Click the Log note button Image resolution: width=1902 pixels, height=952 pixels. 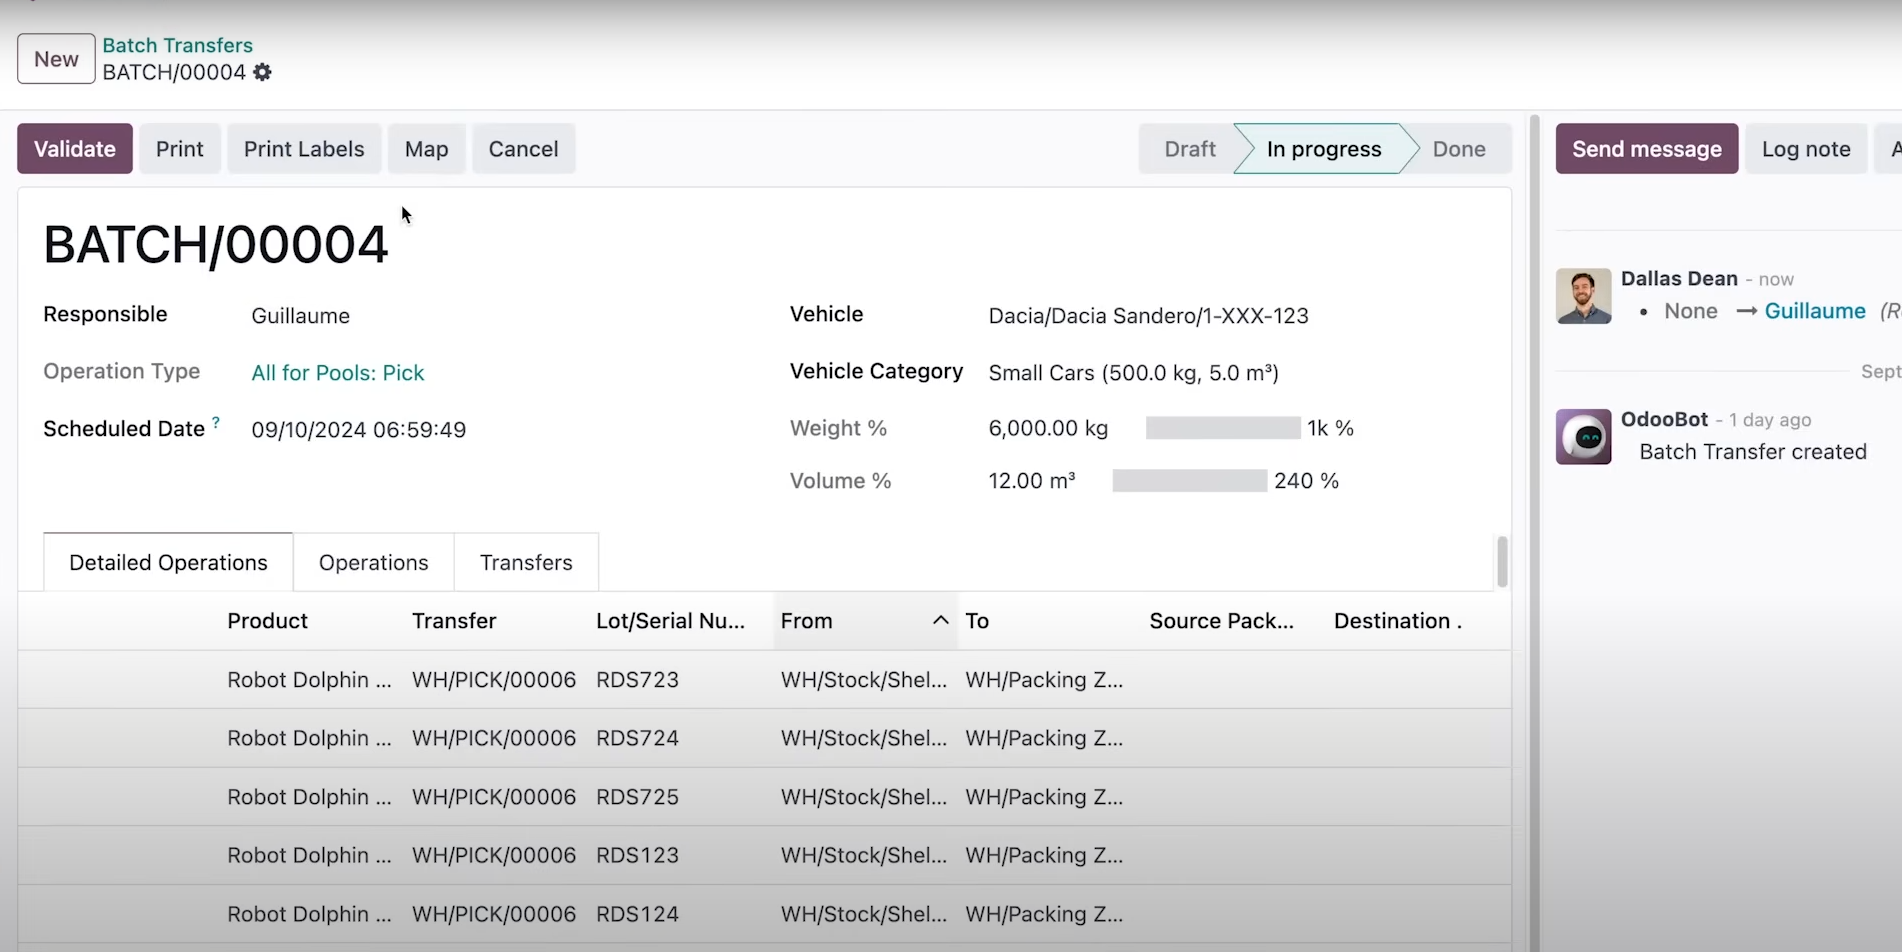(x=1806, y=149)
